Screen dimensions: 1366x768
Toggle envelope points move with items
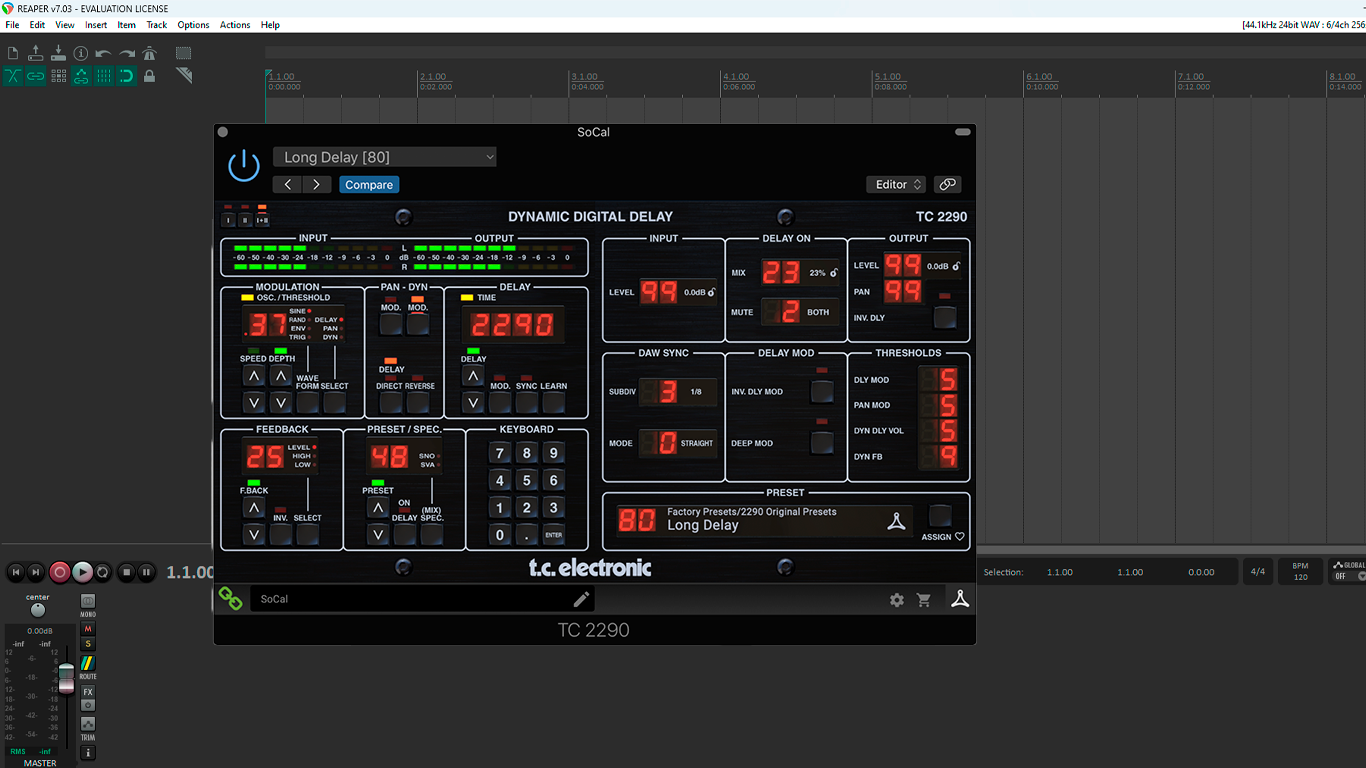pos(81,76)
